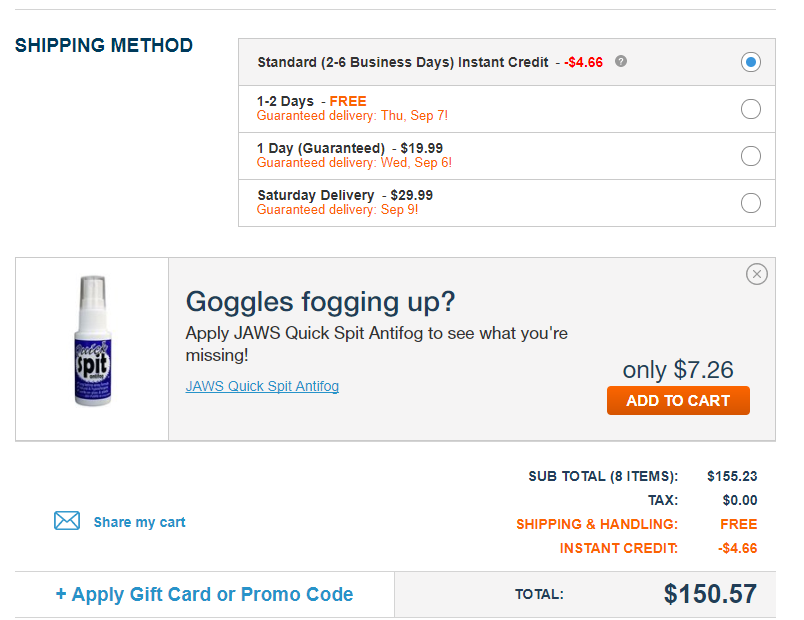Click the Standard Instant Credit option label
804x620 pixels.
pyautogui.click(x=402, y=62)
